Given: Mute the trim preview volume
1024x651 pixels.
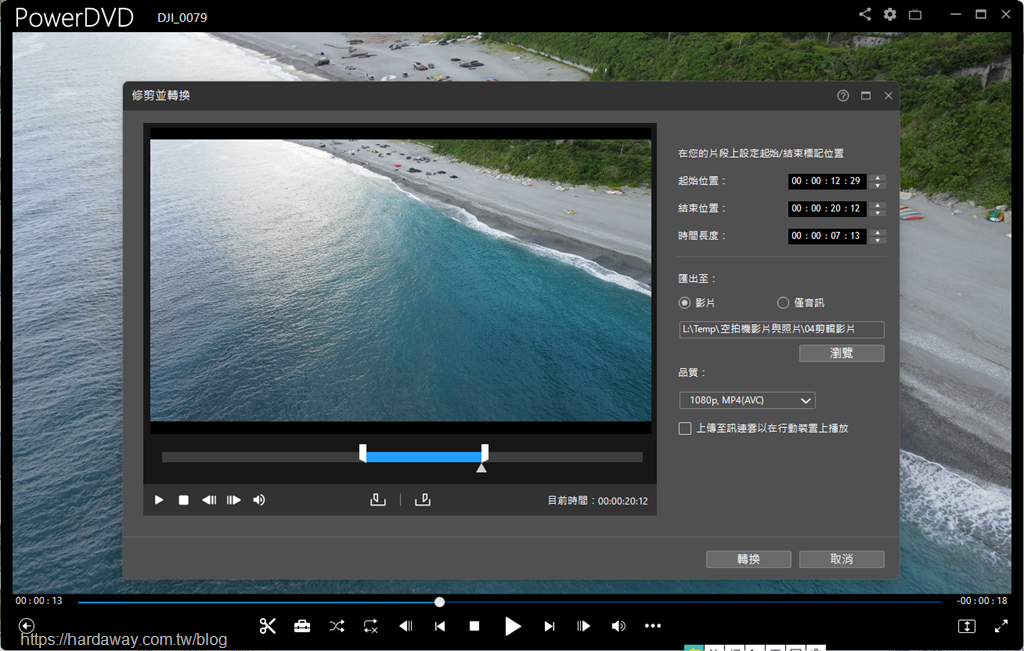Looking at the screenshot, I should pyautogui.click(x=259, y=500).
